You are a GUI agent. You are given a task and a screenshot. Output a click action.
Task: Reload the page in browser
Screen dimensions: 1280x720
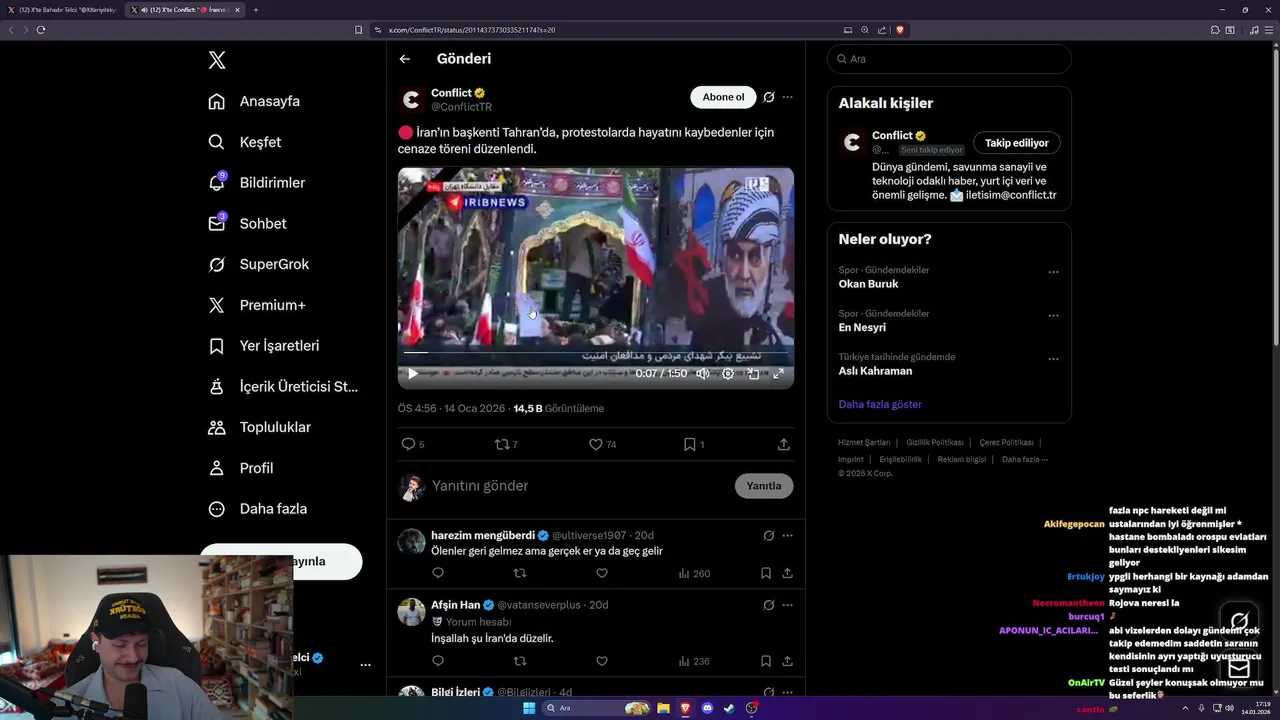click(x=41, y=30)
